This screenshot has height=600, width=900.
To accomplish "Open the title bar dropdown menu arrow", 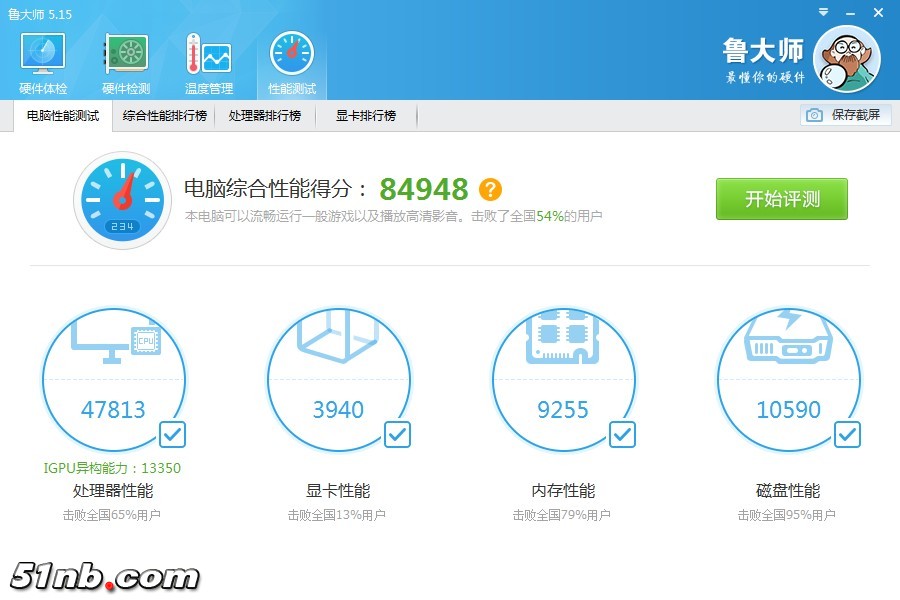I will pyautogui.click(x=822, y=12).
